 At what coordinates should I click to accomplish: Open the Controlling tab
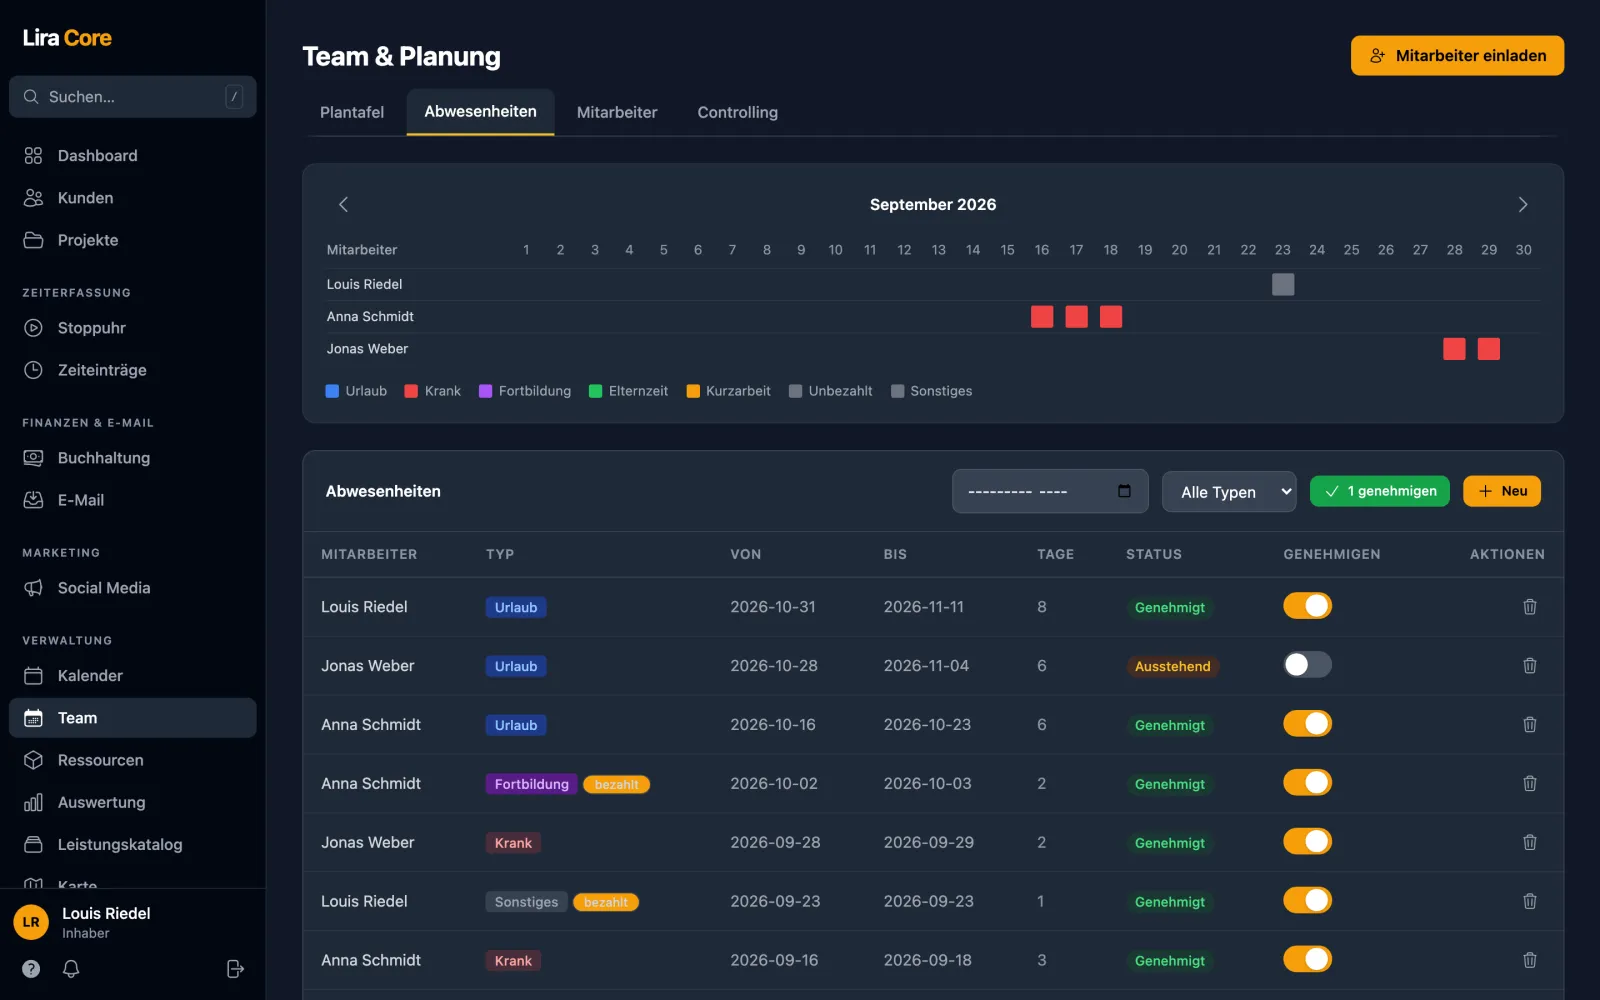click(x=738, y=112)
